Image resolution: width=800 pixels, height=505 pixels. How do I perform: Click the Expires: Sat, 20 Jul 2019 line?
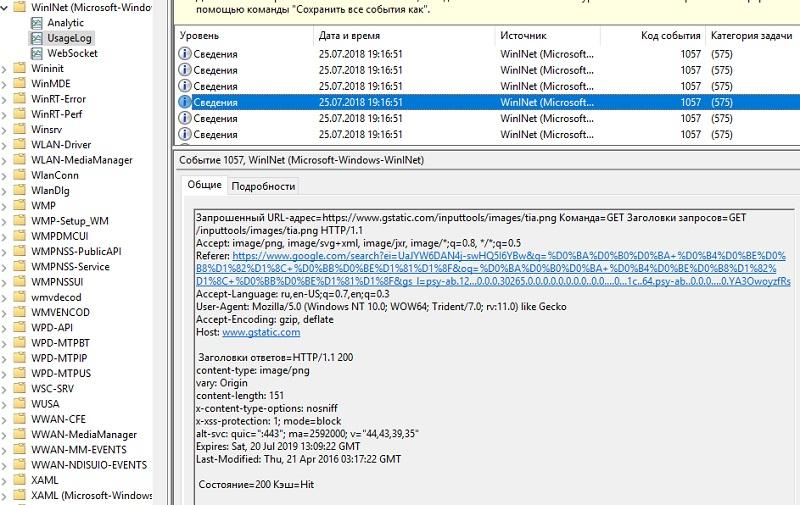point(278,446)
